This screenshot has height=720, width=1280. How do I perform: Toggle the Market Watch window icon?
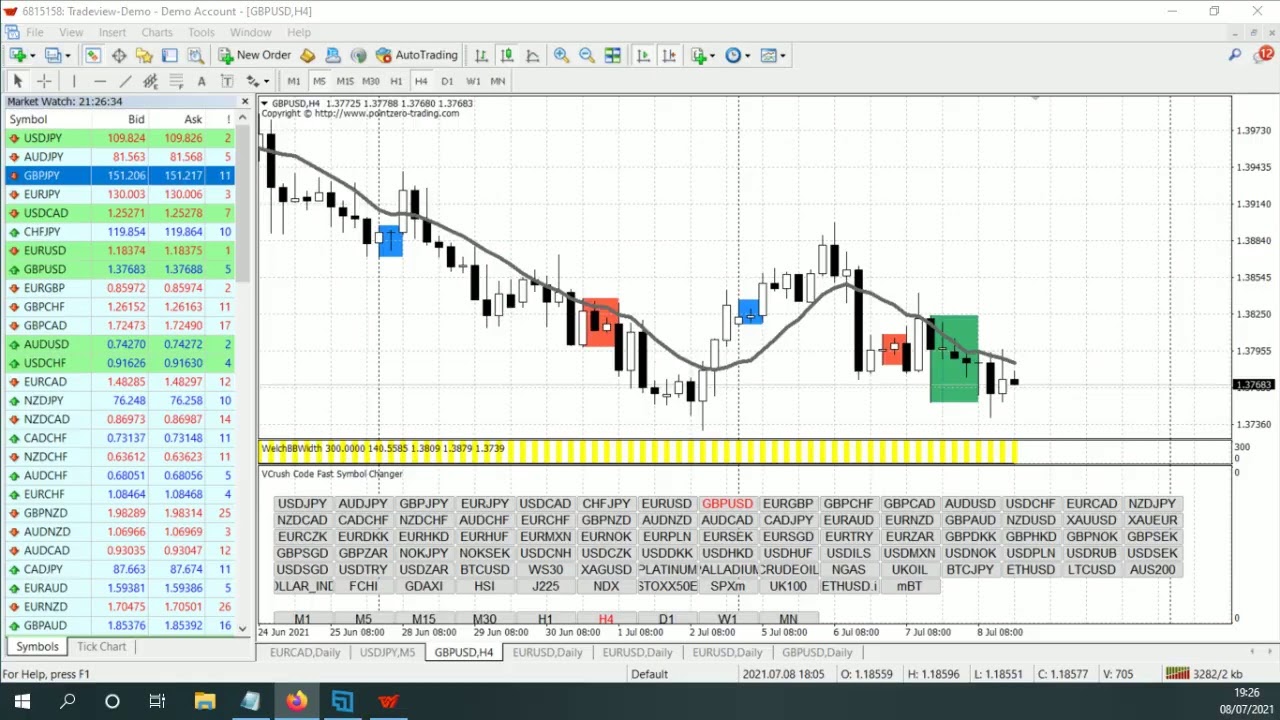92,56
